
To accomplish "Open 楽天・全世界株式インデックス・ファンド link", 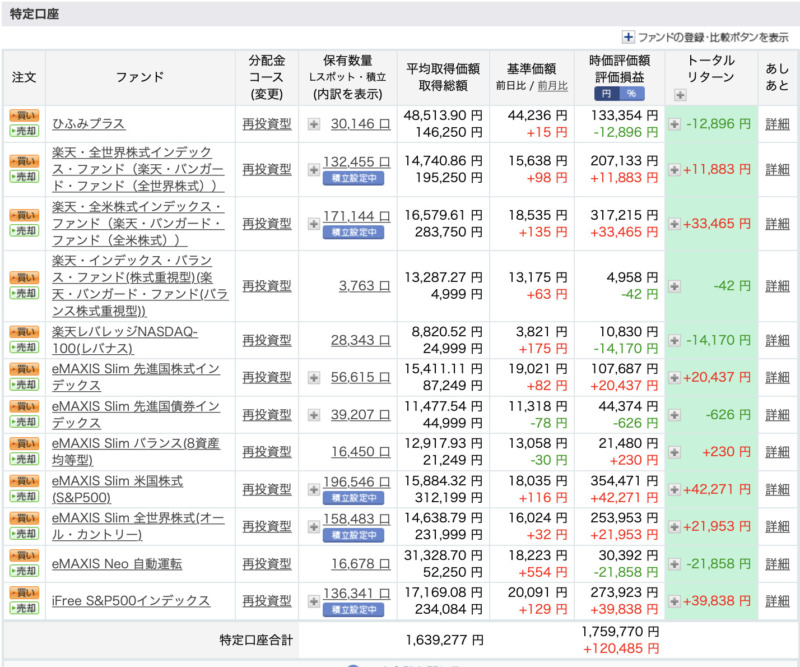I will coord(138,169).
